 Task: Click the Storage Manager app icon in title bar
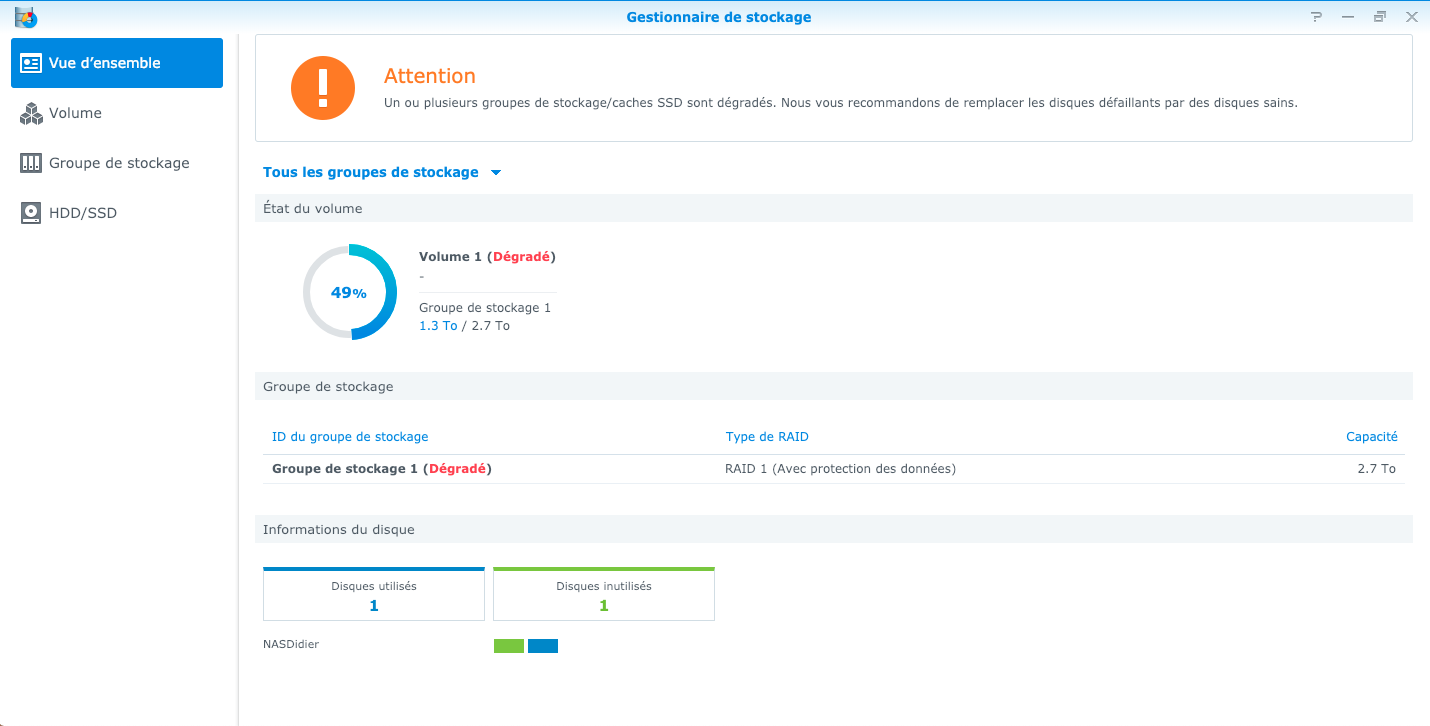coord(26,17)
